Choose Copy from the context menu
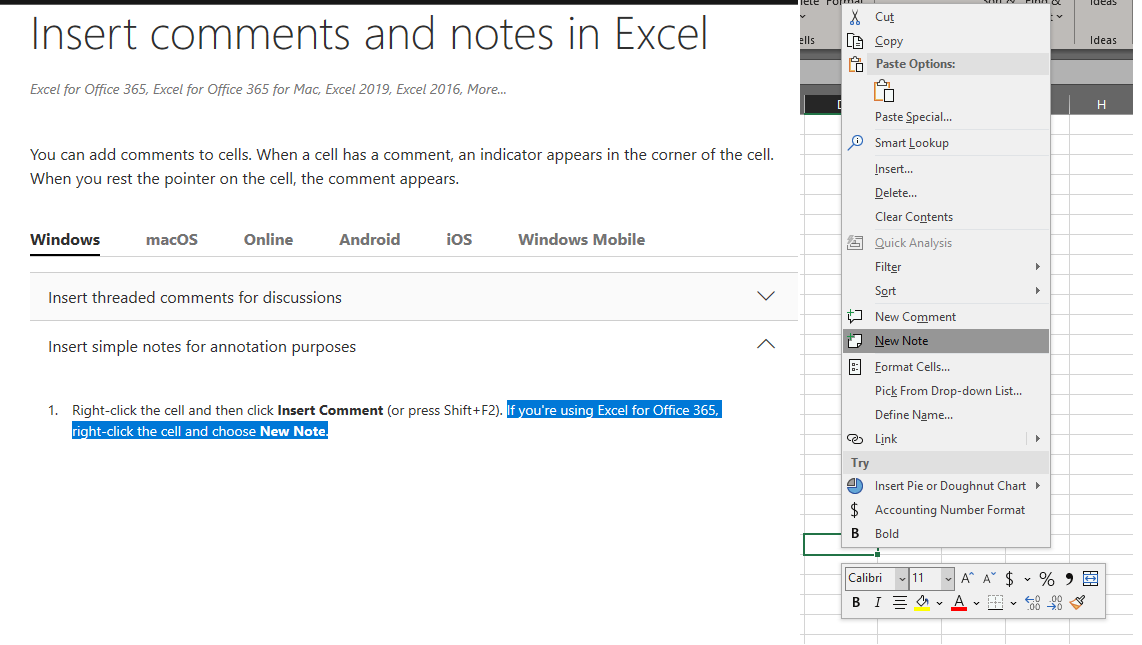Viewport: 1142px width, 645px height. click(945, 41)
